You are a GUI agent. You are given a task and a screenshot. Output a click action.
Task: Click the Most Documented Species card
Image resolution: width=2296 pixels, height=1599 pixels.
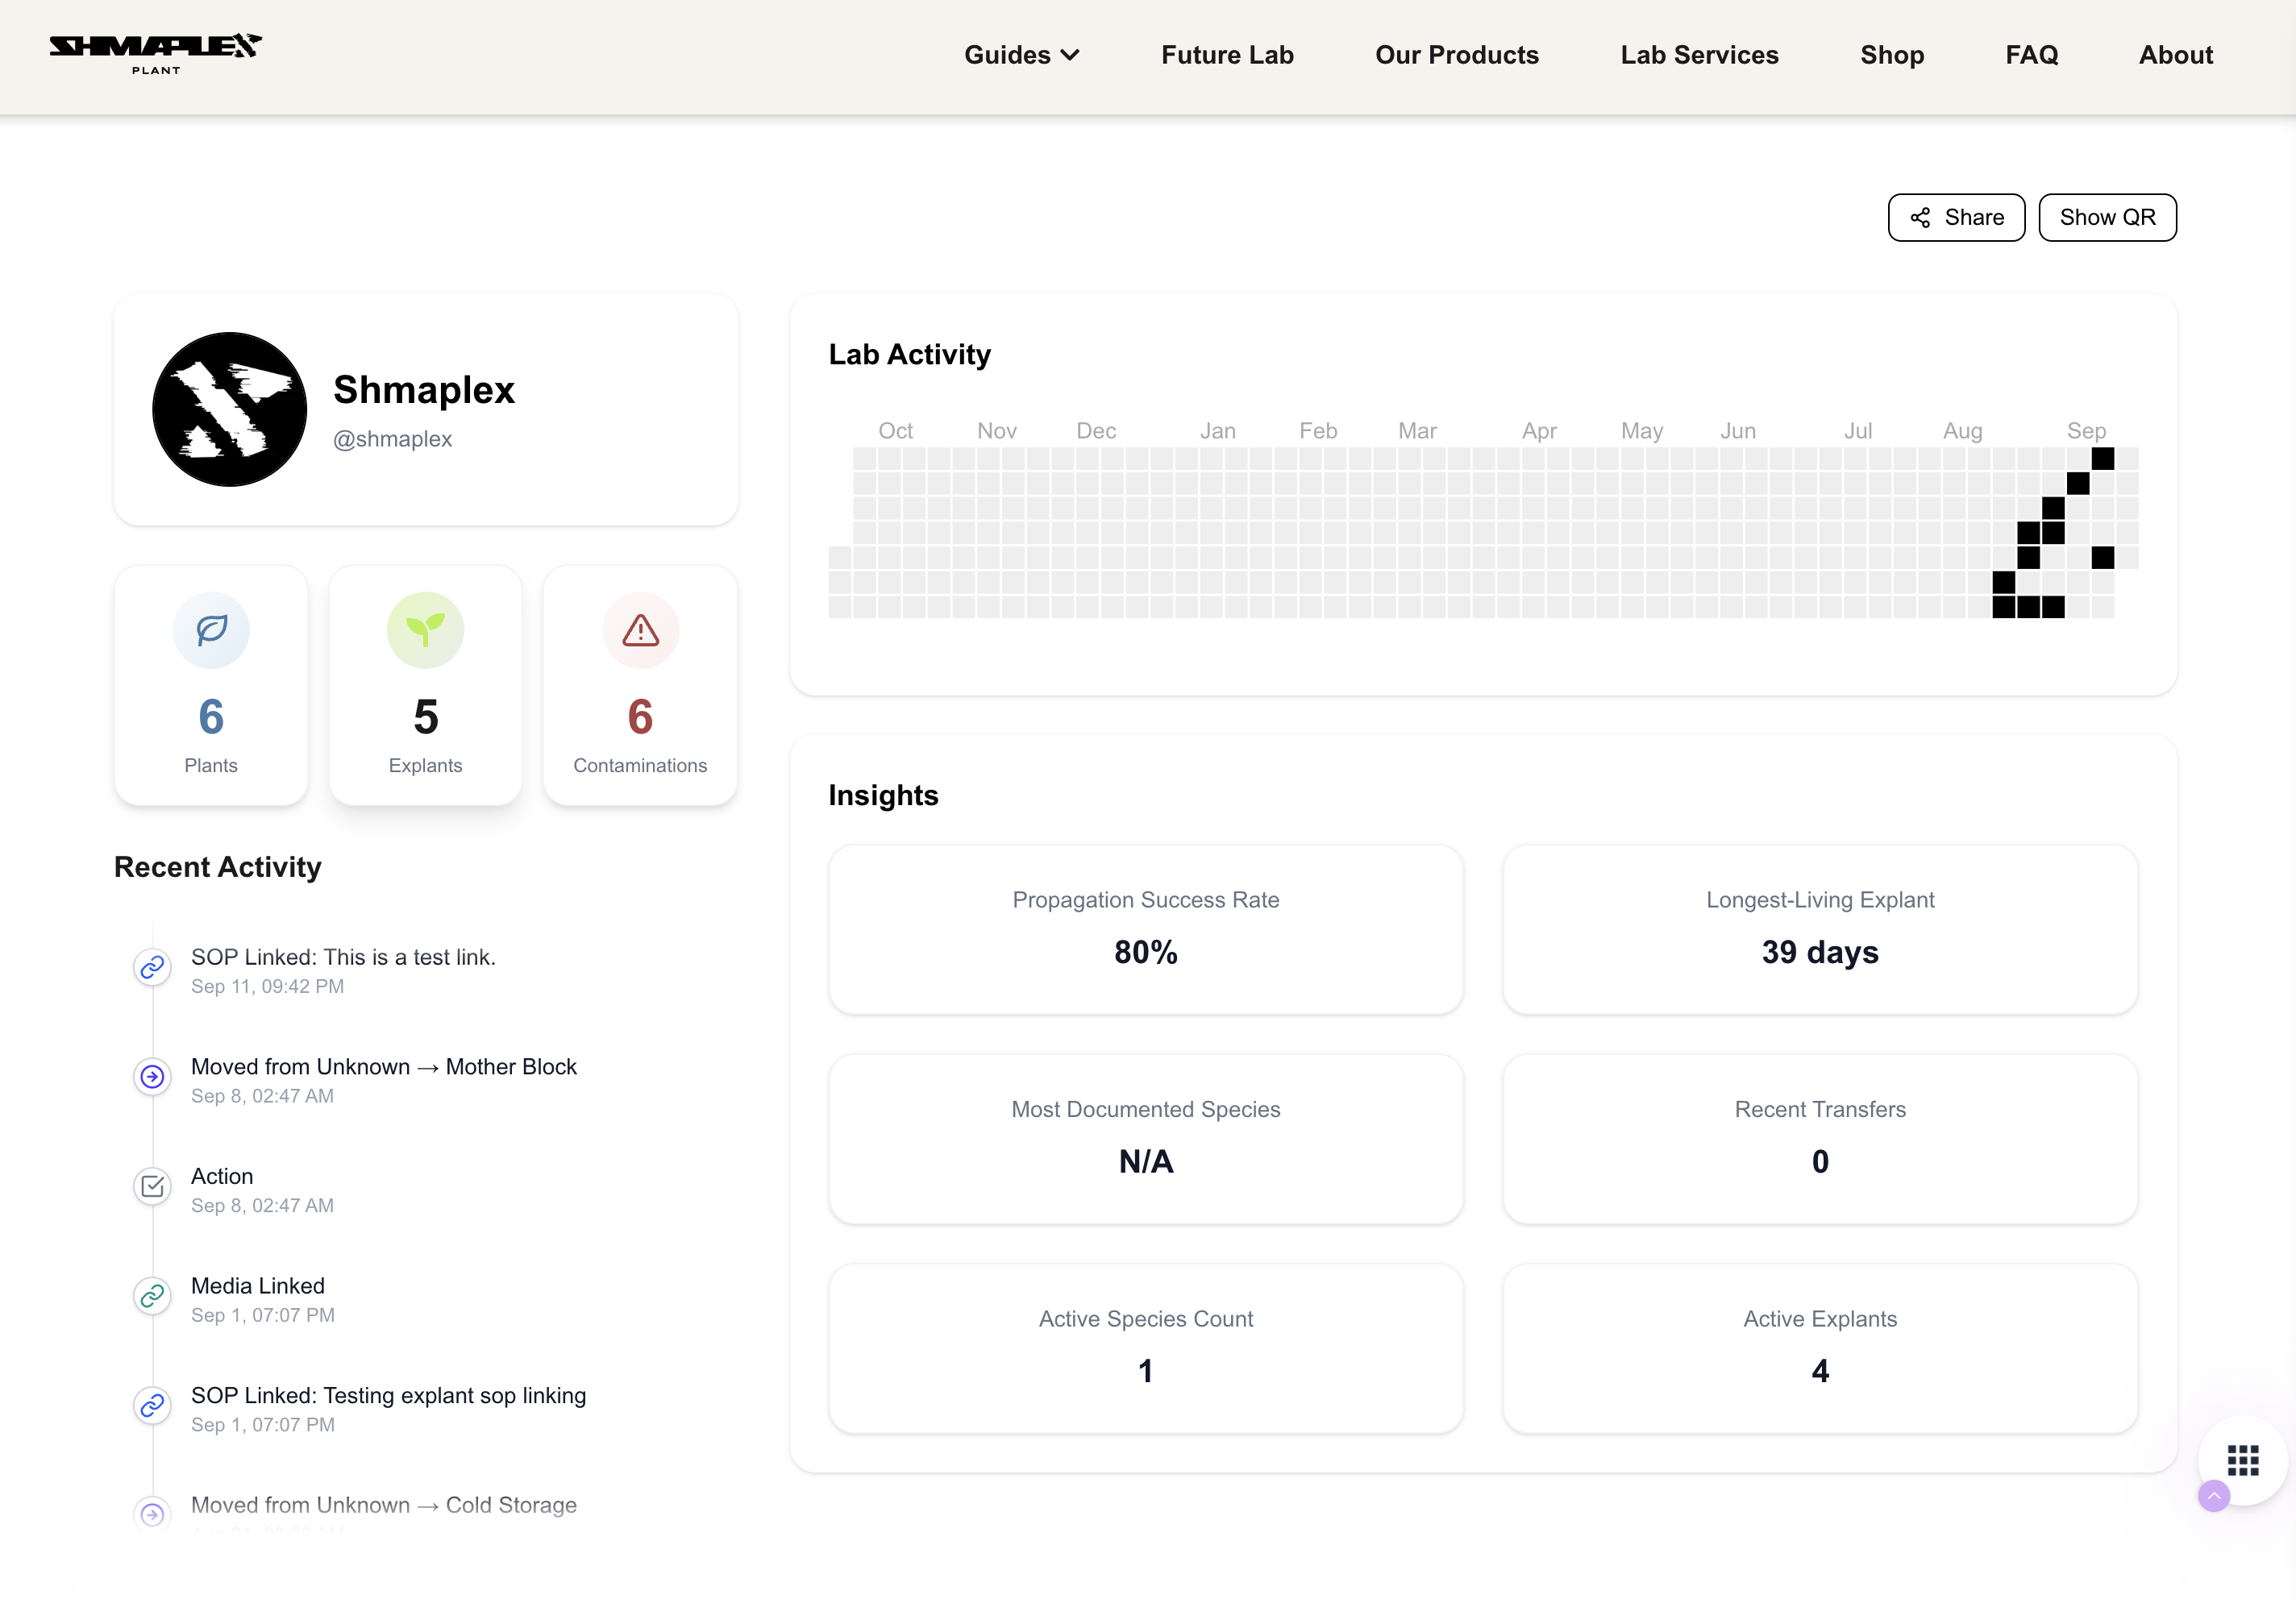(x=1146, y=1139)
